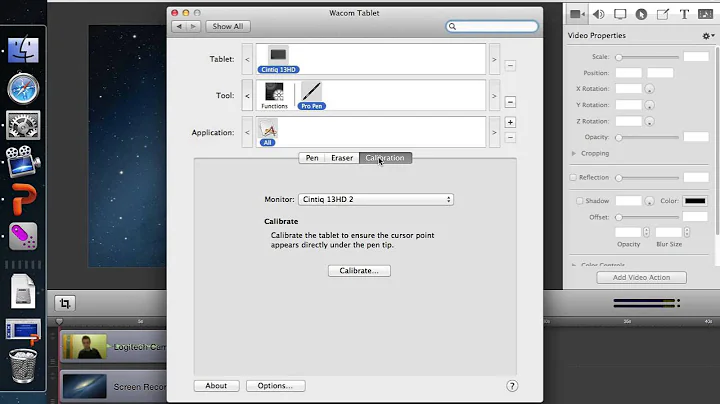The height and width of the screenshot is (404, 720).
Task: Click the Blur Size stepper
Action: click(x=687, y=232)
